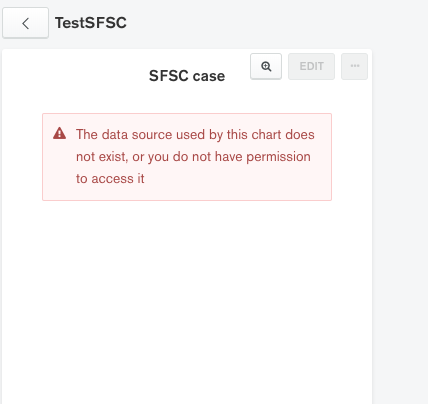Viewport: 428px width, 404px height.
Task: Click the word 'case' in the chart title
Action: point(209,76)
